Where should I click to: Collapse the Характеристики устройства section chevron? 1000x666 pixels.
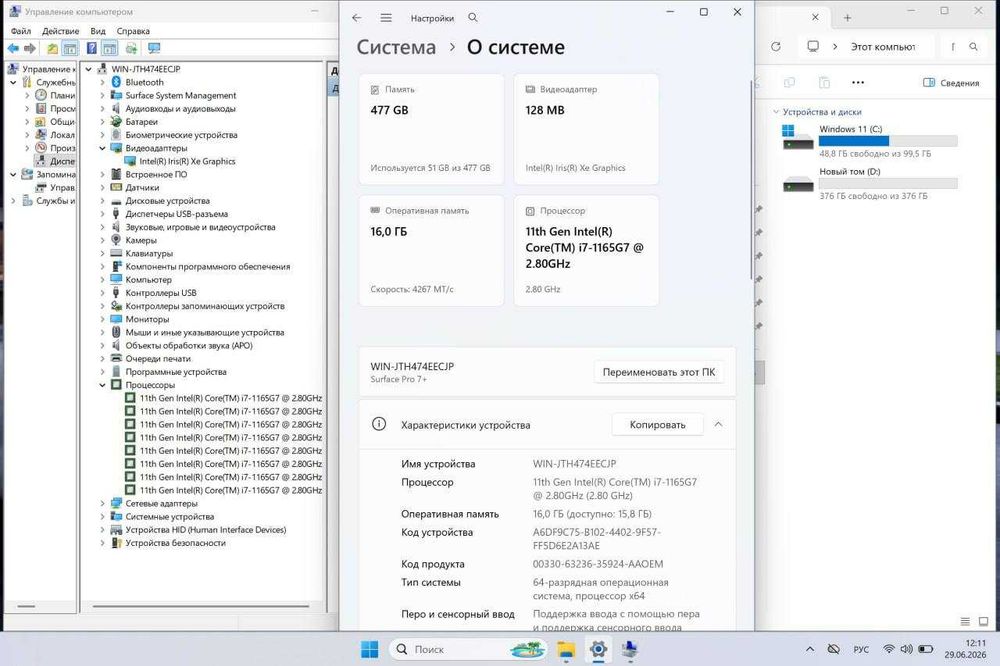click(x=719, y=424)
